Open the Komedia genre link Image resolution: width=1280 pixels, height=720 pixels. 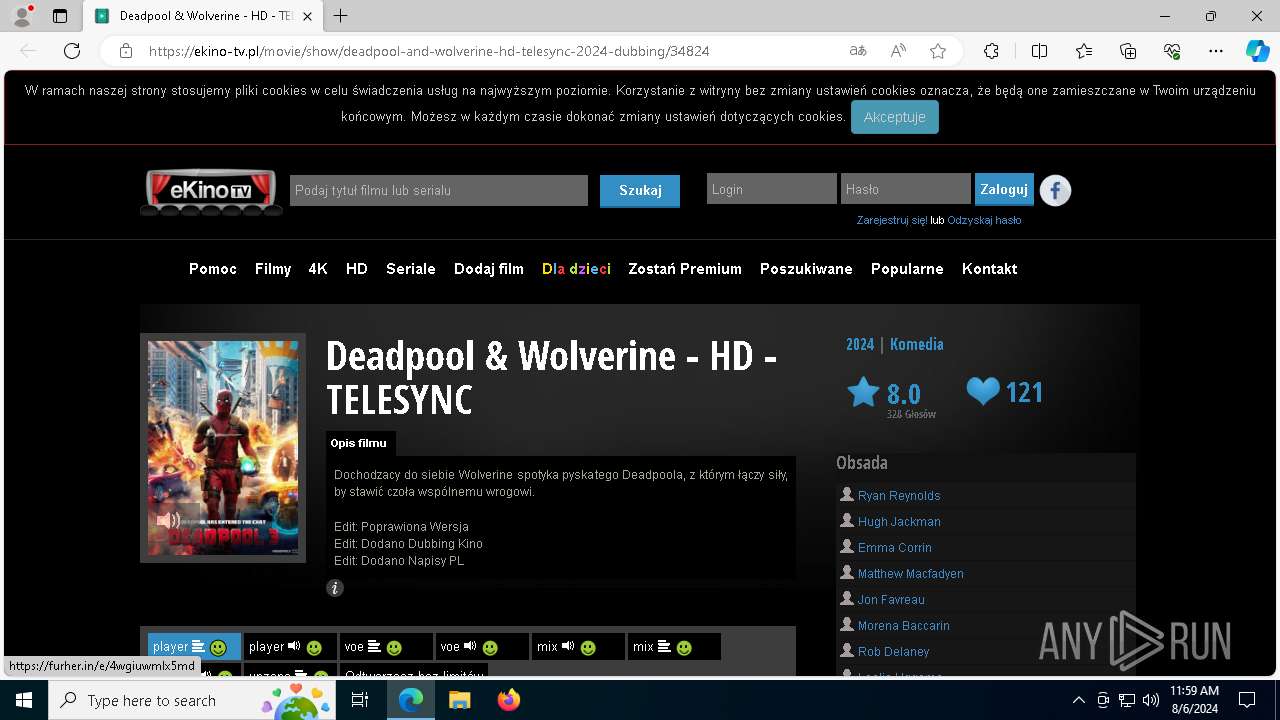(916, 344)
